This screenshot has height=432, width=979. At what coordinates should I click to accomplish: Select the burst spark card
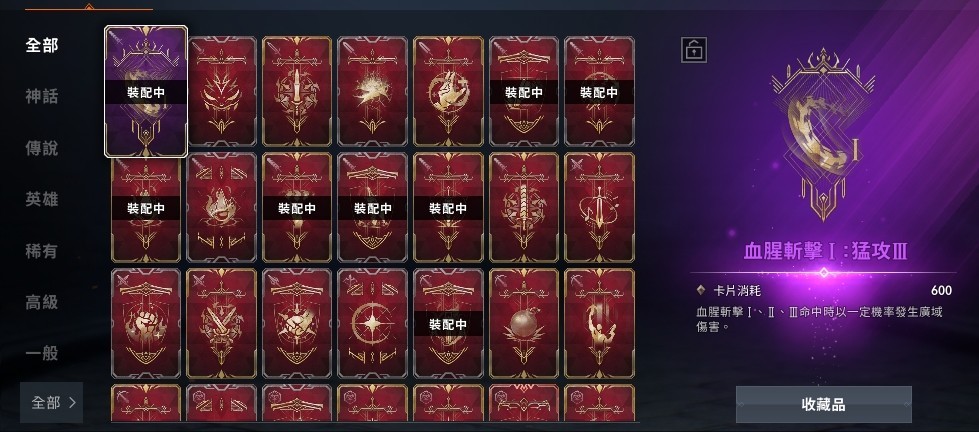[372, 91]
